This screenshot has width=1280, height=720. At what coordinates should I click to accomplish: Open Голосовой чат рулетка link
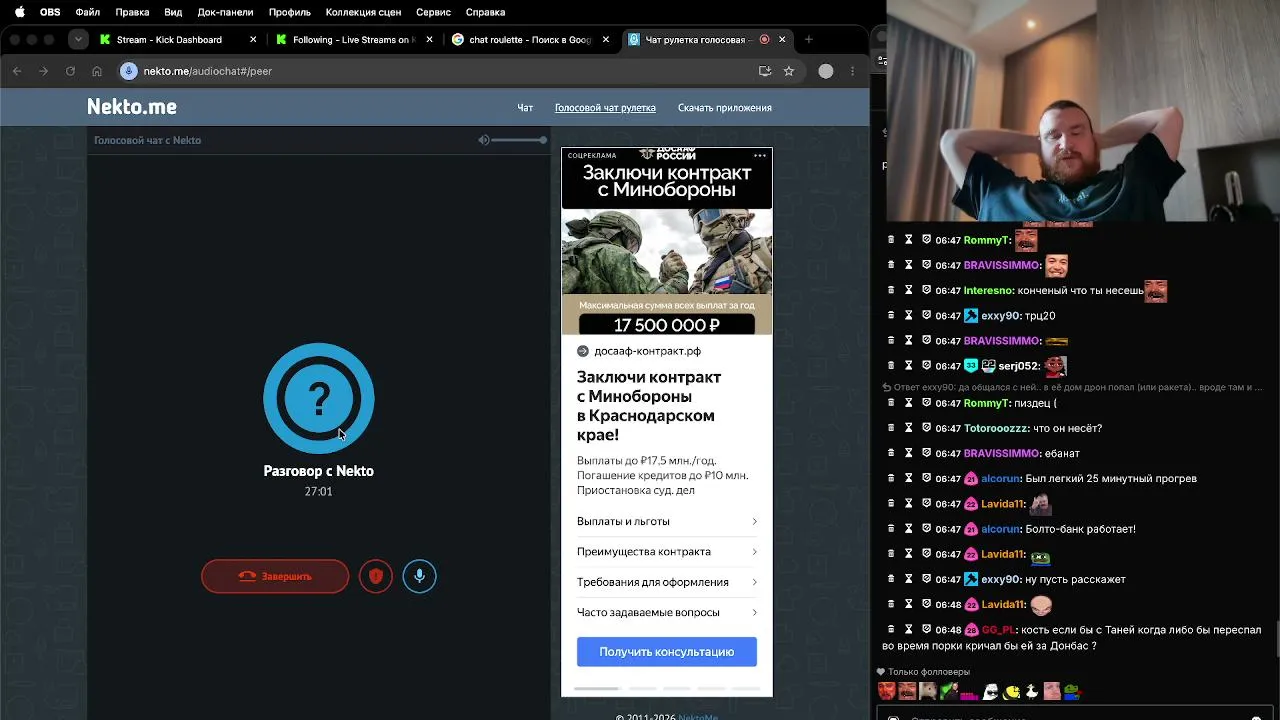click(x=605, y=108)
